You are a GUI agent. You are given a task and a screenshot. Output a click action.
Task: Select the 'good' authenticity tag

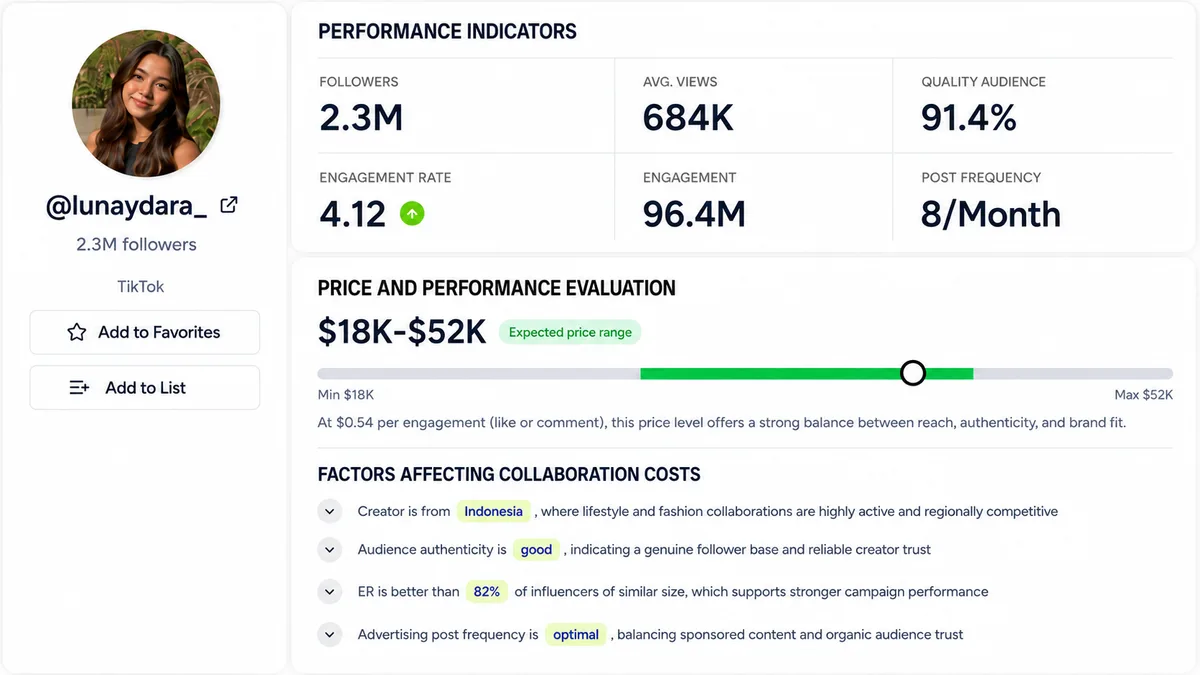[x=537, y=549]
